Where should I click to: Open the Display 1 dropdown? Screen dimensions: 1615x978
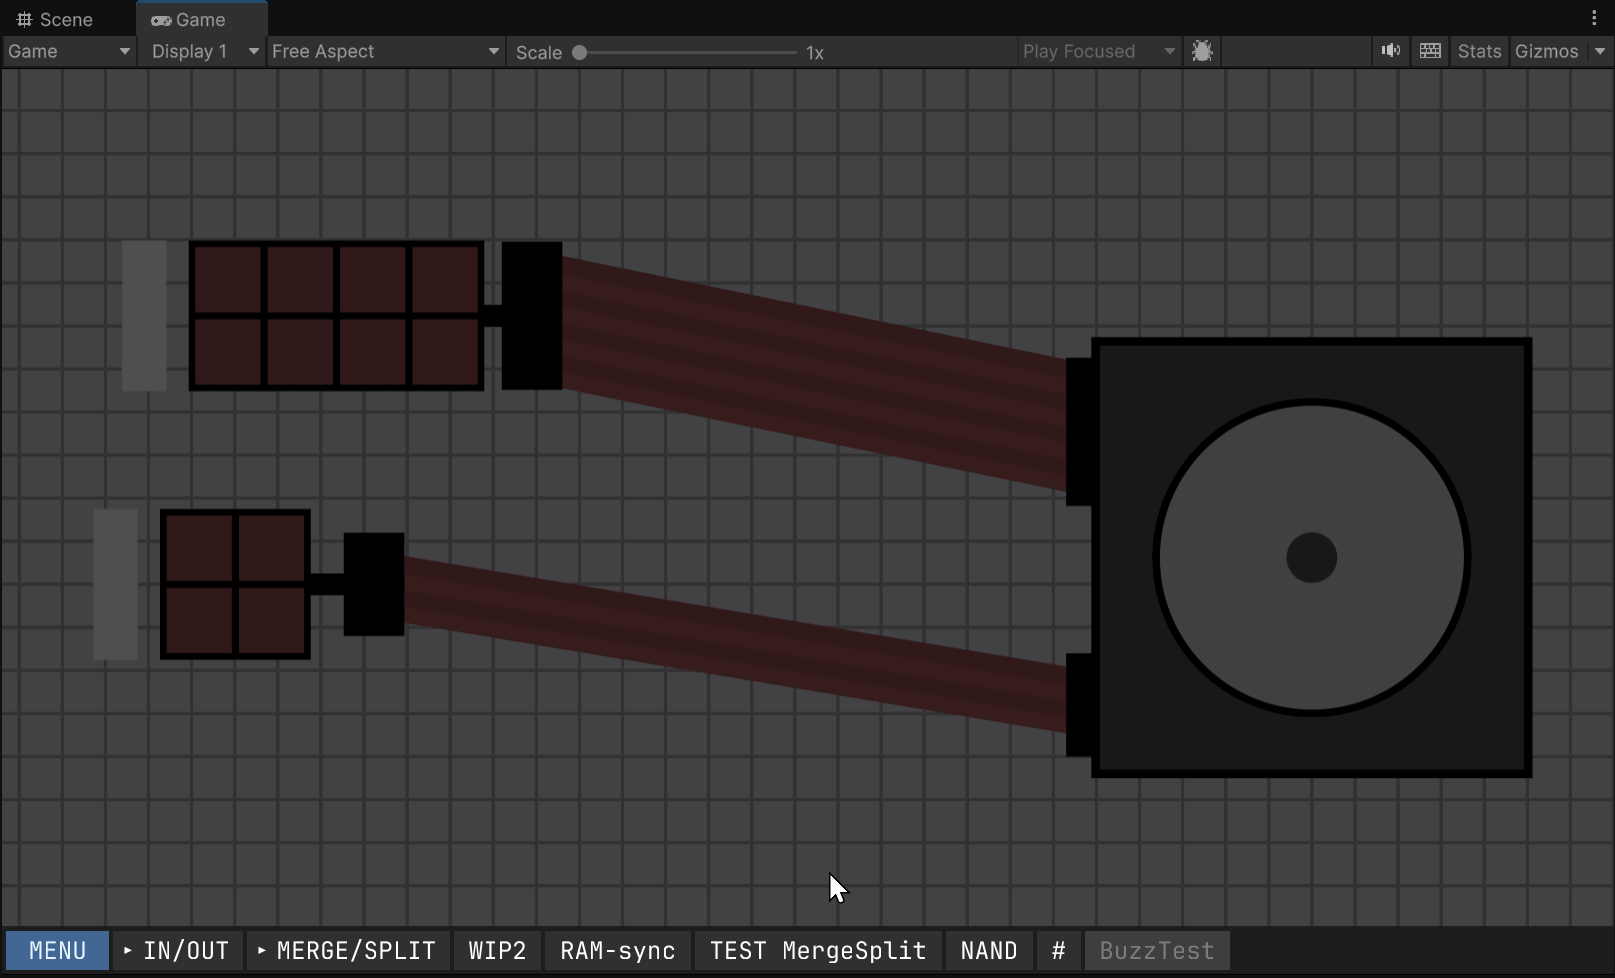(x=204, y=51)
